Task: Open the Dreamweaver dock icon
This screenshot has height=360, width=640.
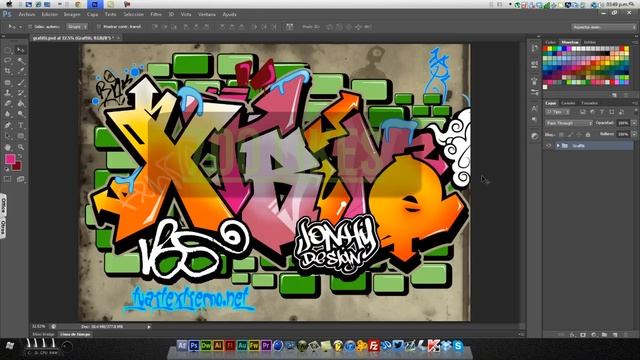Action: tap(206, 346)
